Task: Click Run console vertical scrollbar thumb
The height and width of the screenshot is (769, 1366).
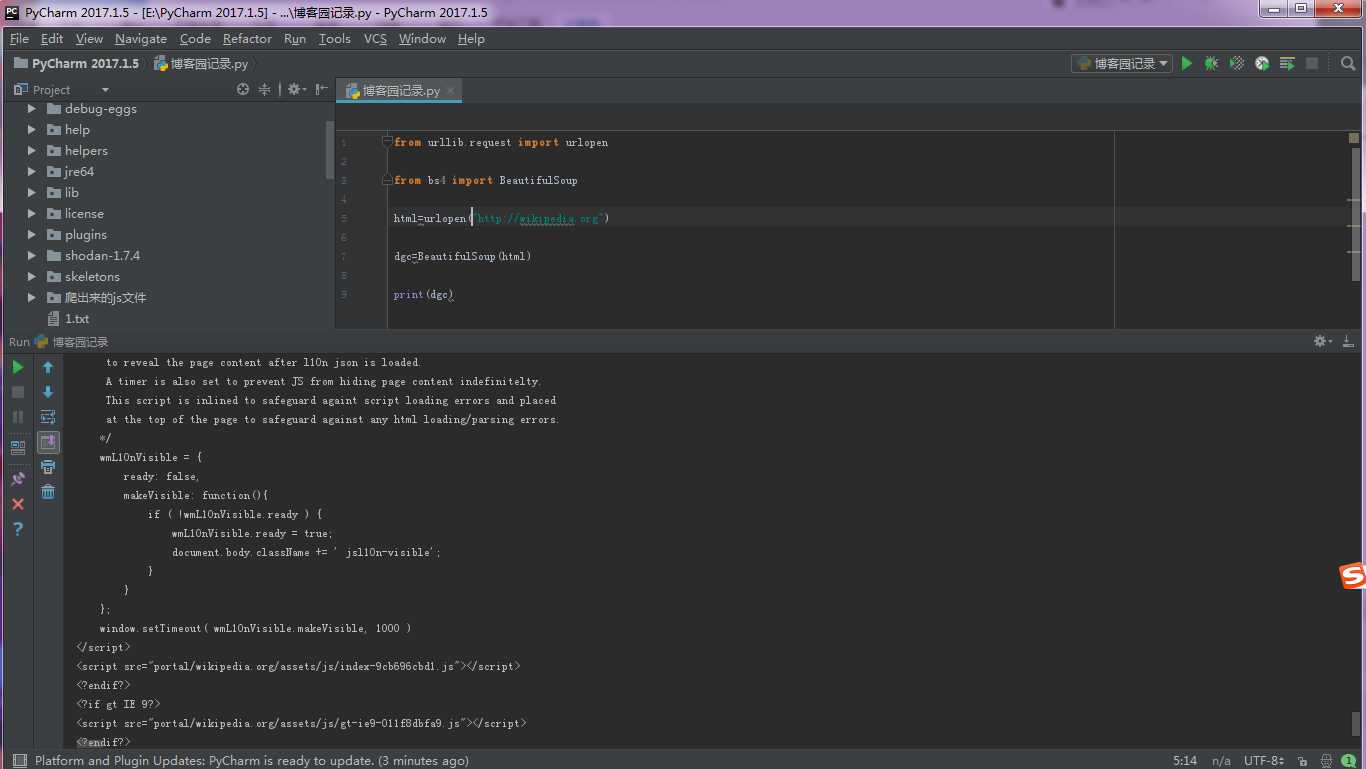Action: [1357, 724]
